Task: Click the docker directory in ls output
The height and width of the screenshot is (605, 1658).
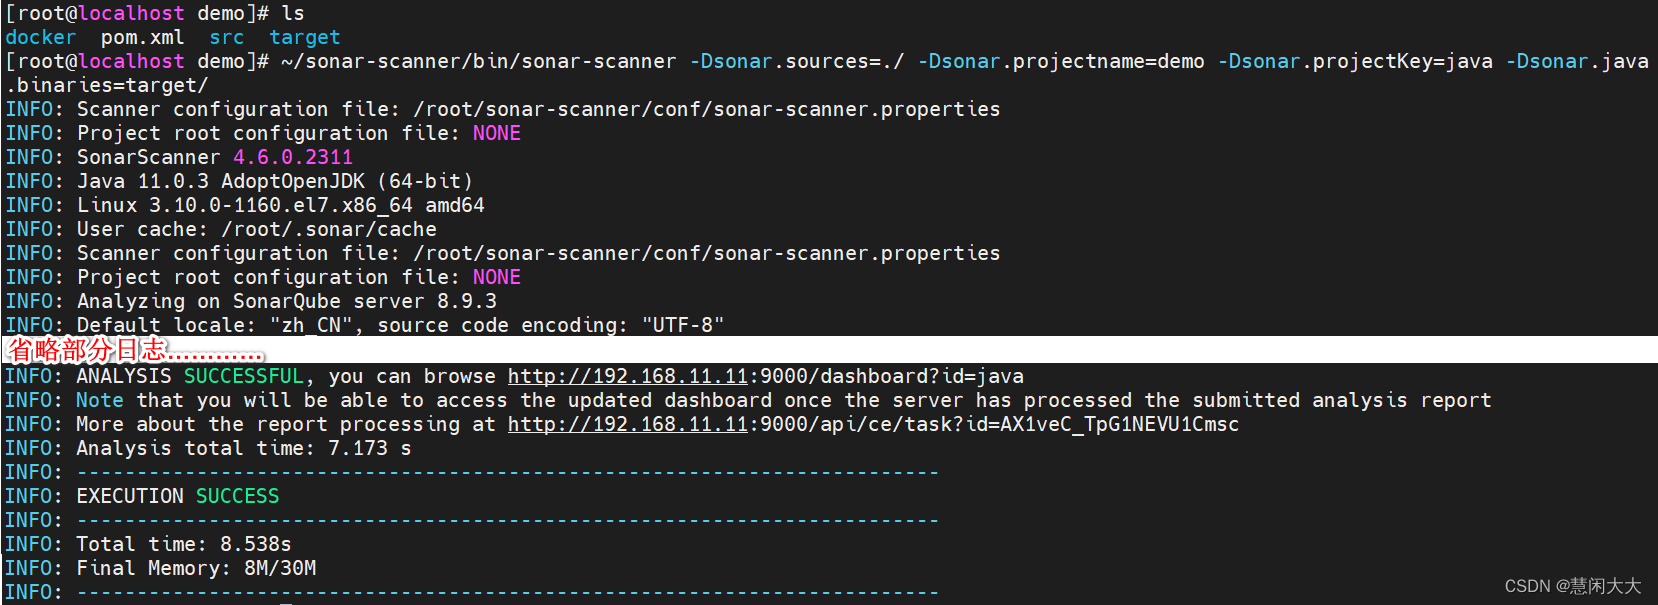Action: pos(40,38)
